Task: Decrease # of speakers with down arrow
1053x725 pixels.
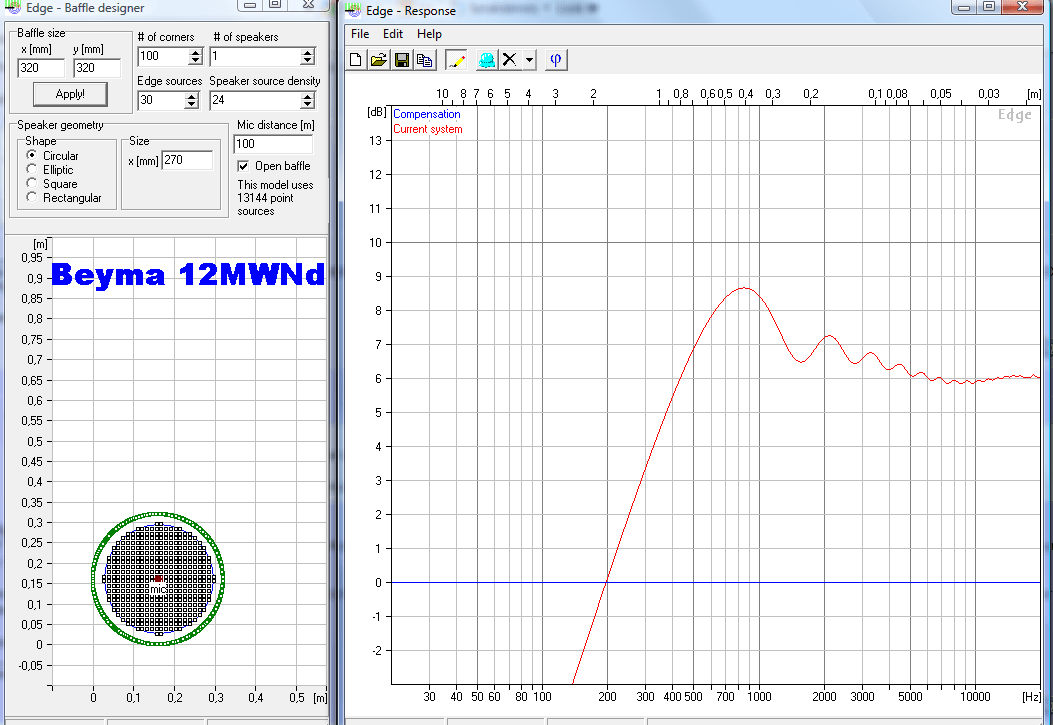Action: 308,60
